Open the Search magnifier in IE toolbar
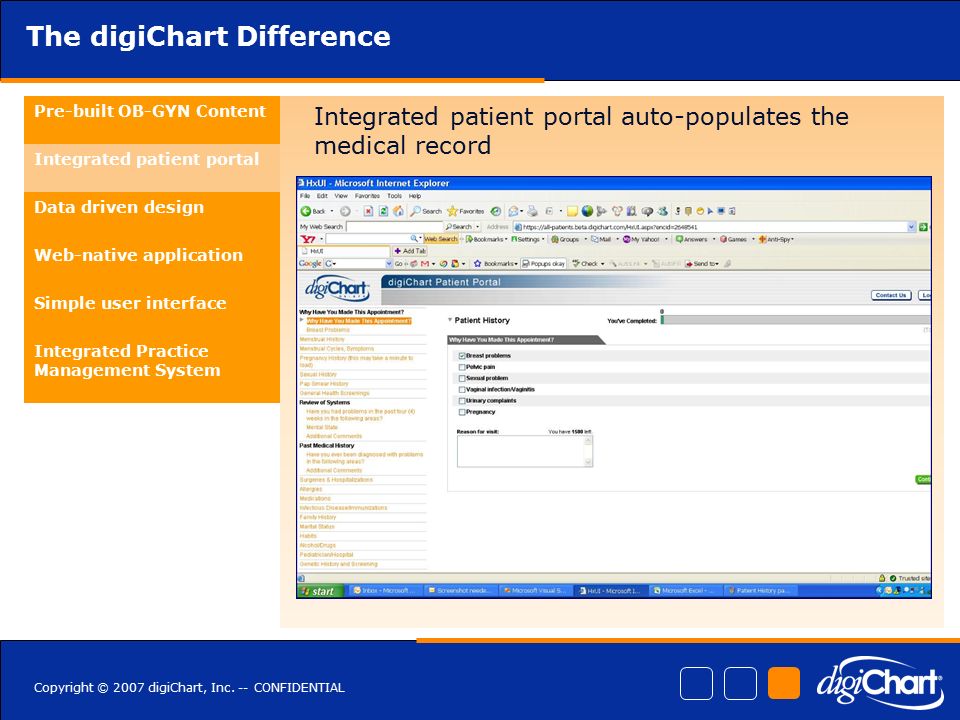Viewport: 960px width, 720px height. [416, 211]
